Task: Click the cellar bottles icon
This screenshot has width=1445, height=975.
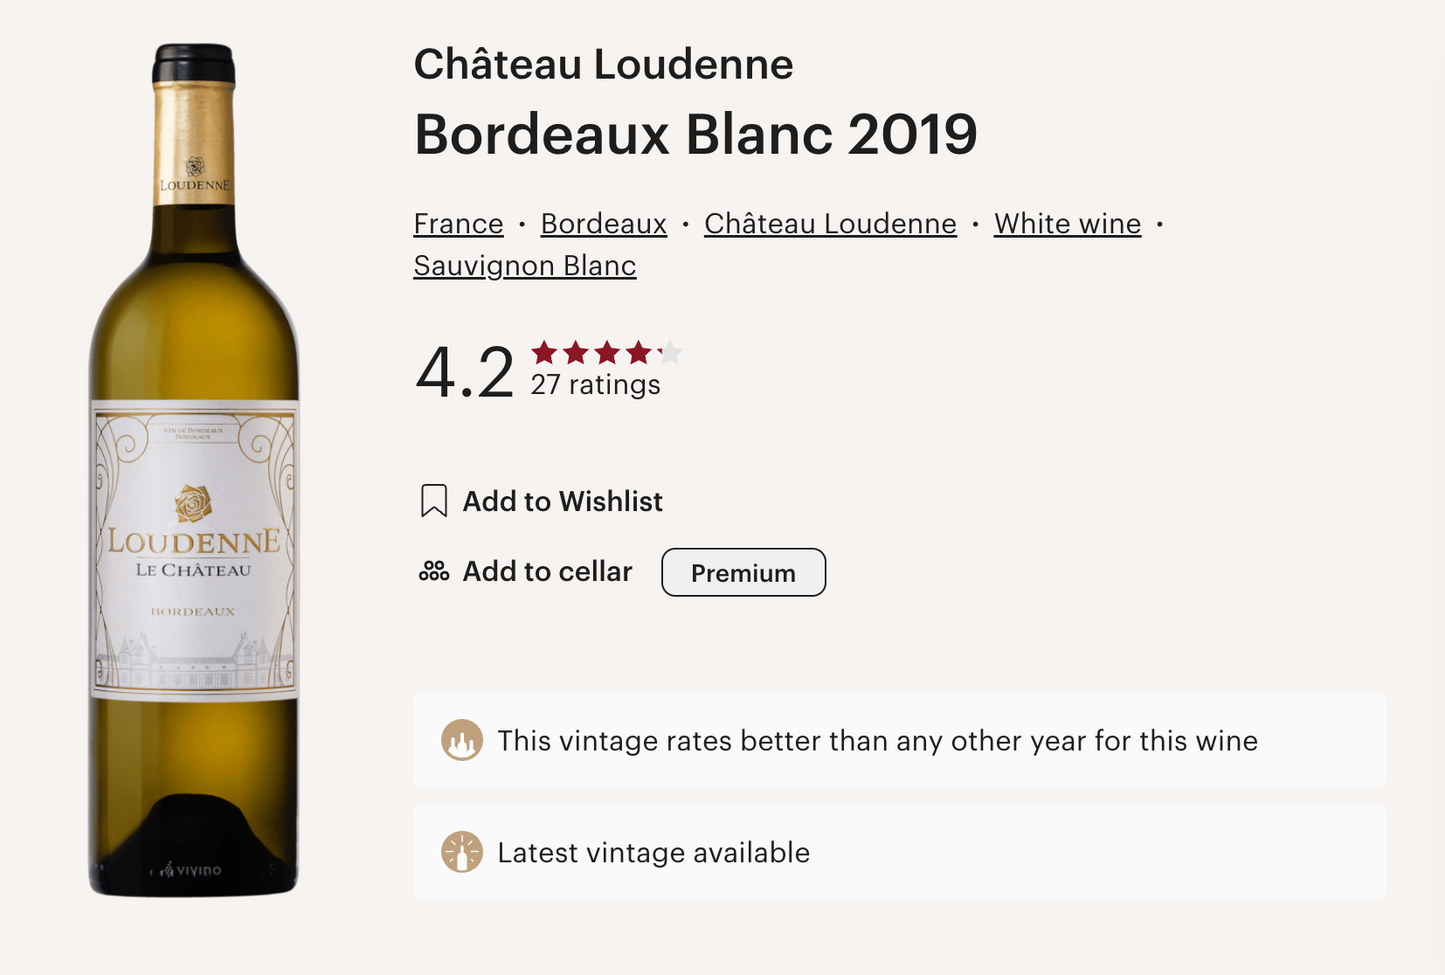Action: click(x=434, y=571)
